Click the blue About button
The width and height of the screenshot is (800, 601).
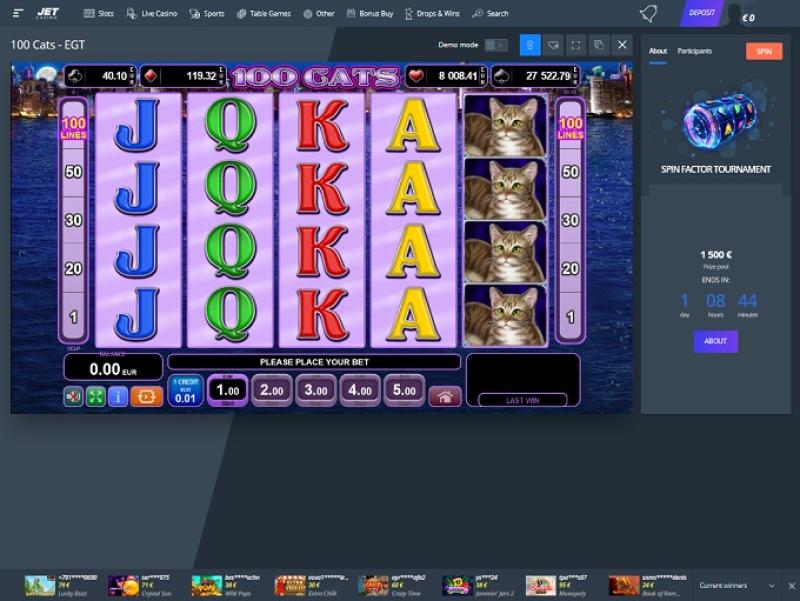point(715,341)
